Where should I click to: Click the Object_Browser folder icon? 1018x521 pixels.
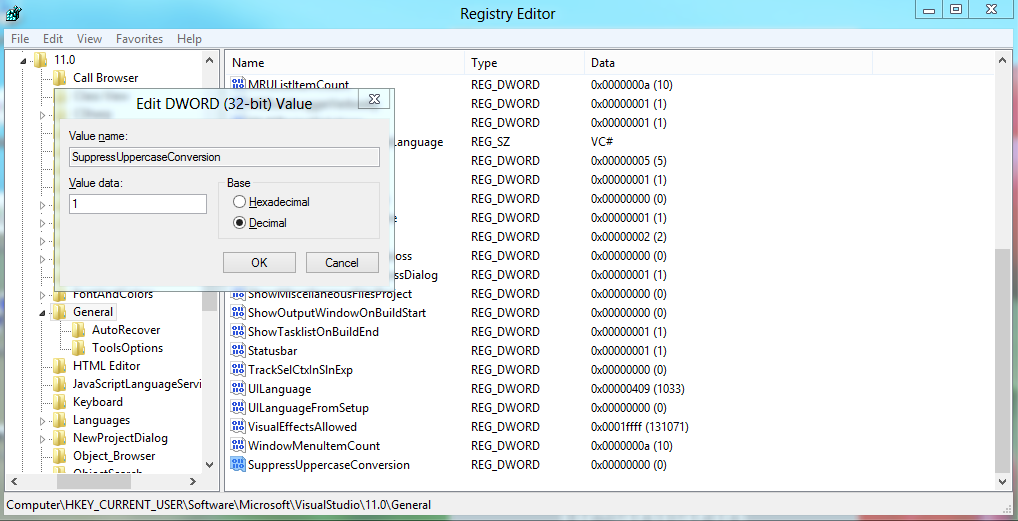(x=60, y=455)
